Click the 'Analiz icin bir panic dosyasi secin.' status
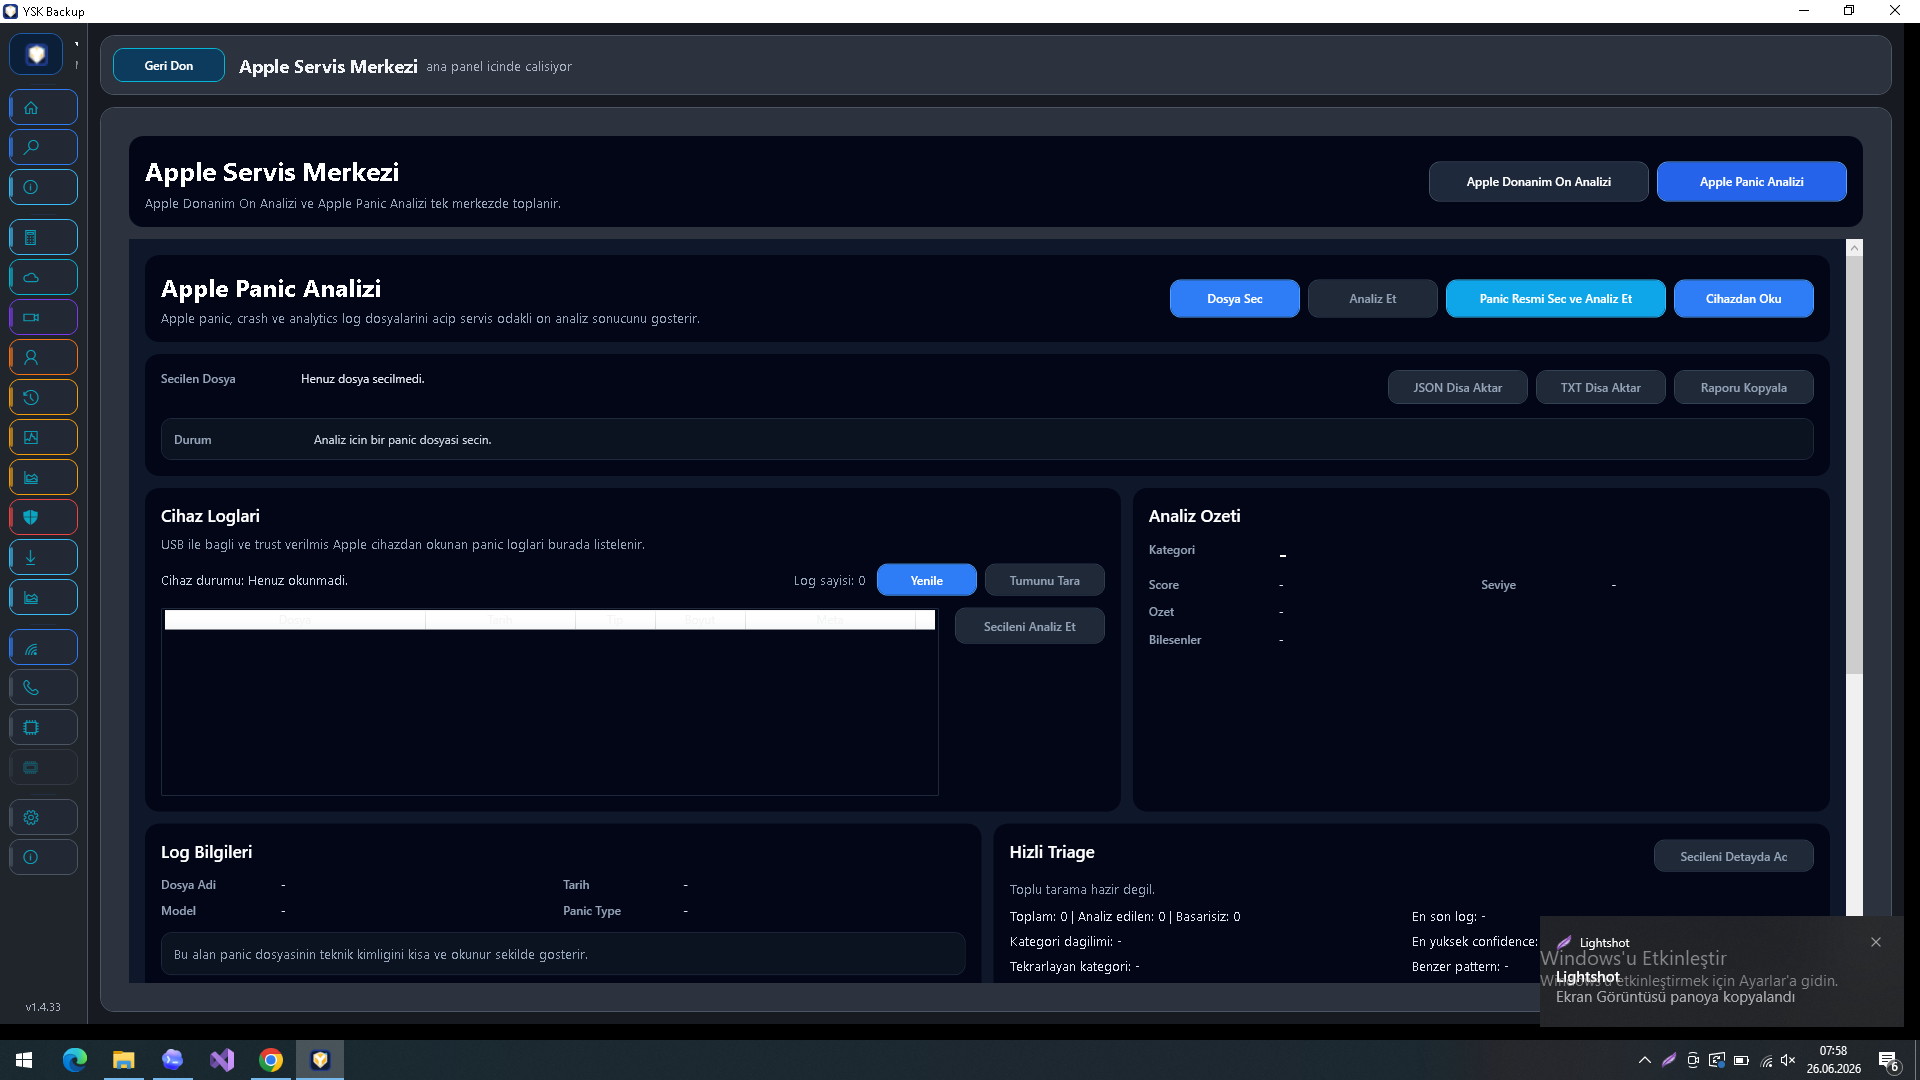This screenshot has height=1080, width=1920. tap(402, 440)
